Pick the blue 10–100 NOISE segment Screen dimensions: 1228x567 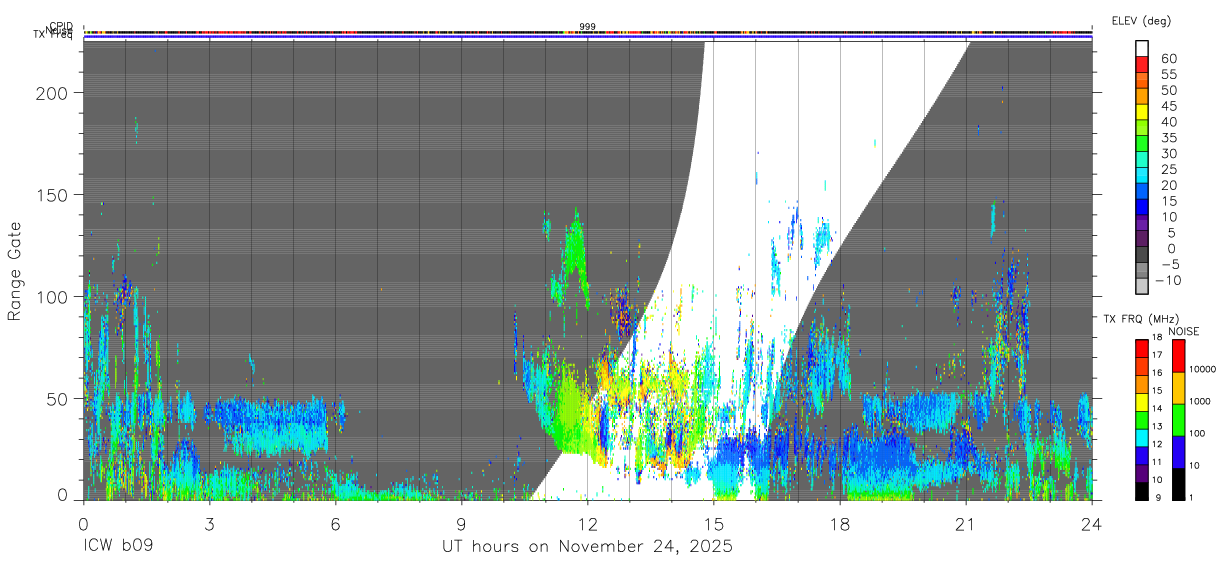click(x=1178, y=452)
